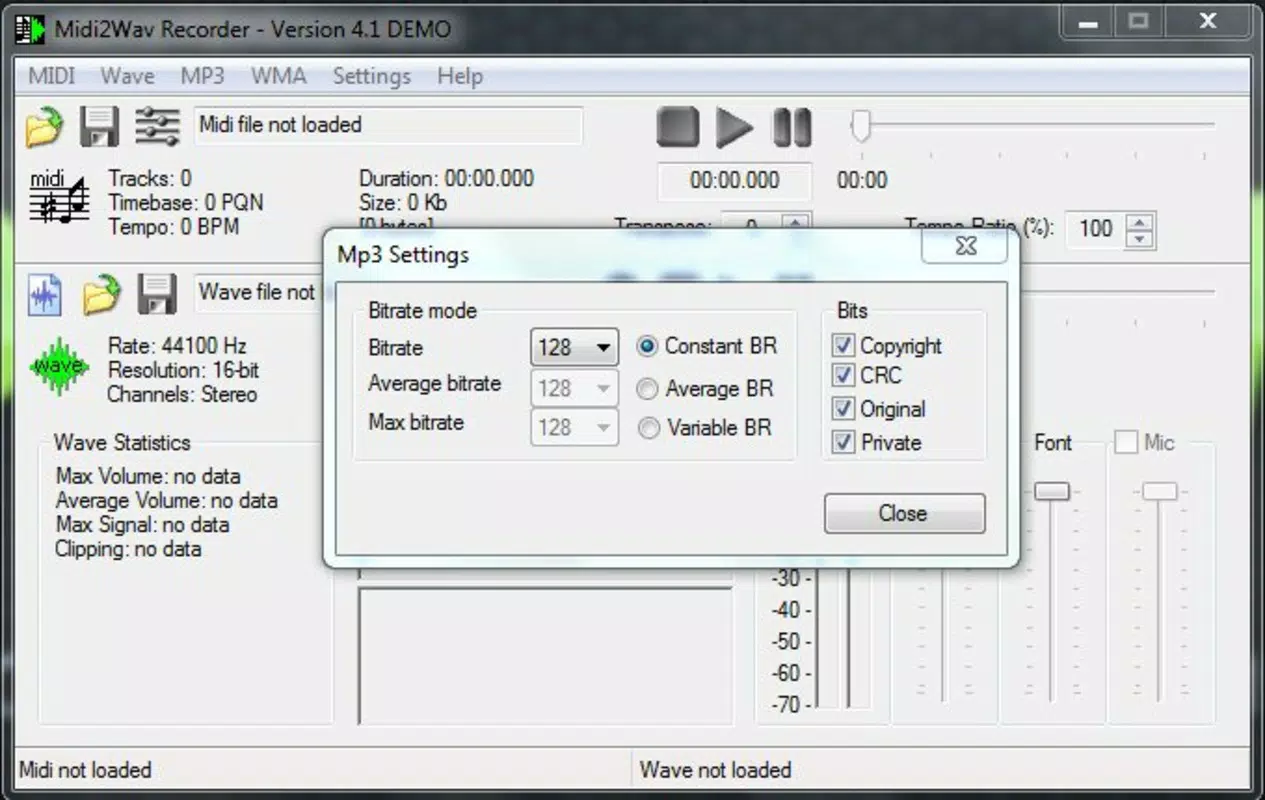Open the Max bitrate dropdown
The height and width of the screenshot is (800, 1265).
point(574,428)
